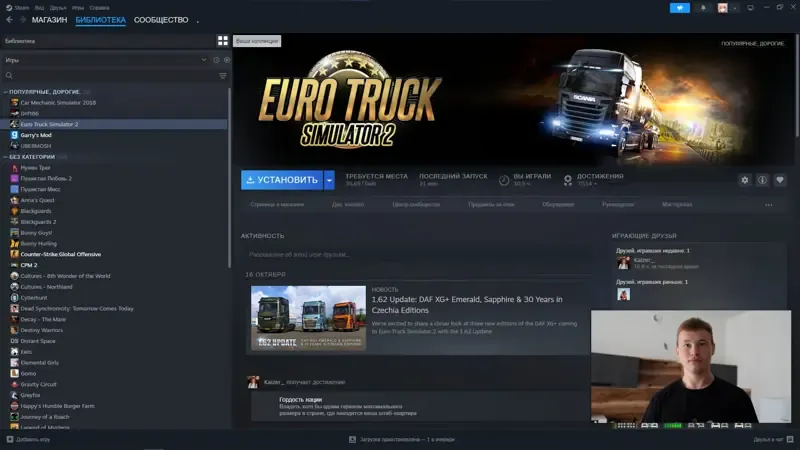This screenshot has width=800, height=450.
Task: Open game settings gear icon
Action: tap(745, 180)
